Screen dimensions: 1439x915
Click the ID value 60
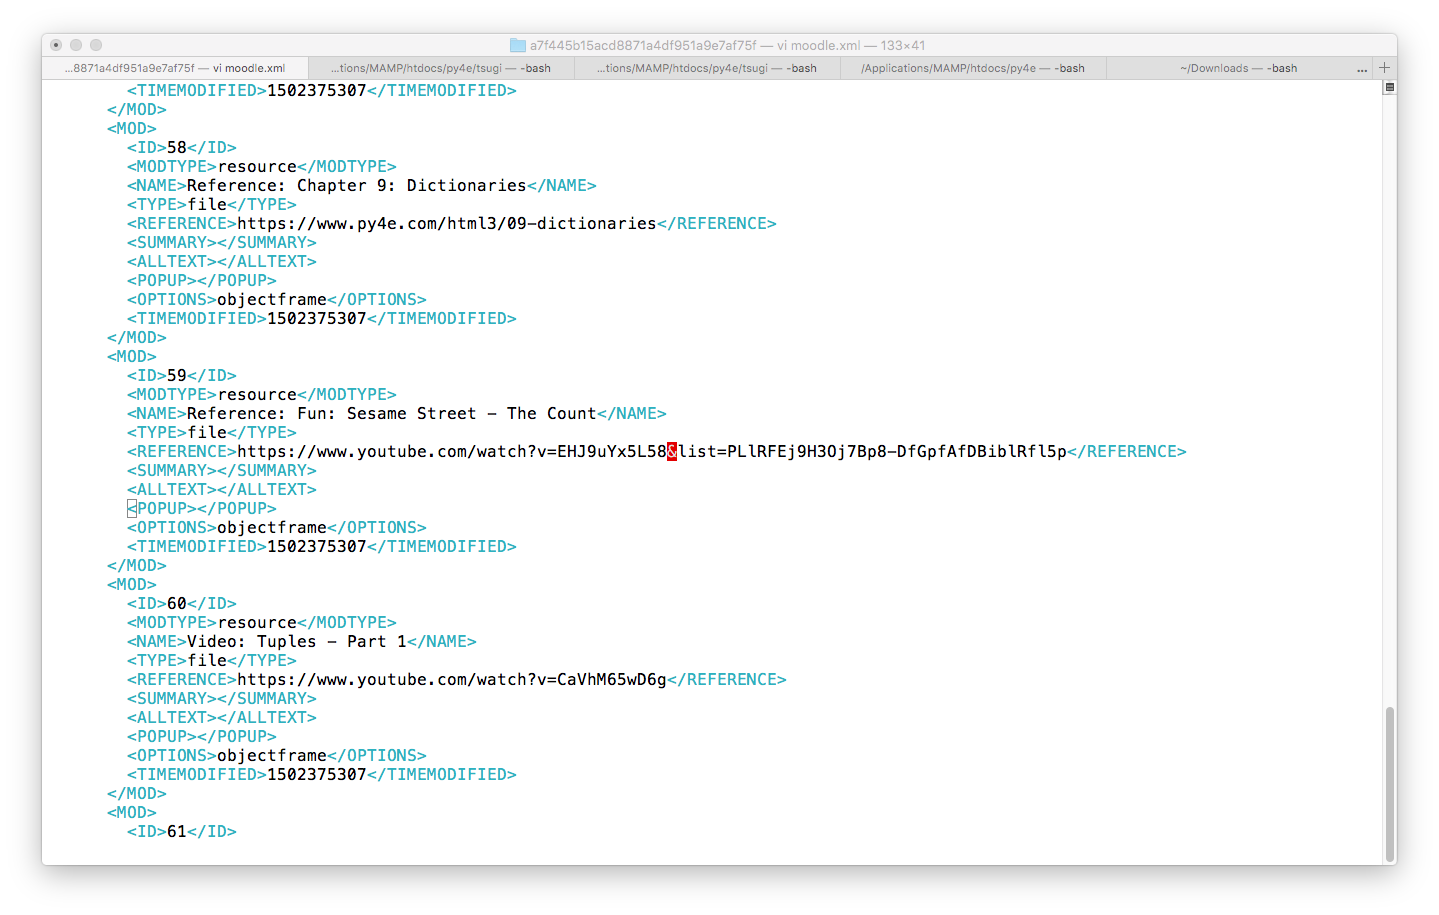(x=177, y=604)
